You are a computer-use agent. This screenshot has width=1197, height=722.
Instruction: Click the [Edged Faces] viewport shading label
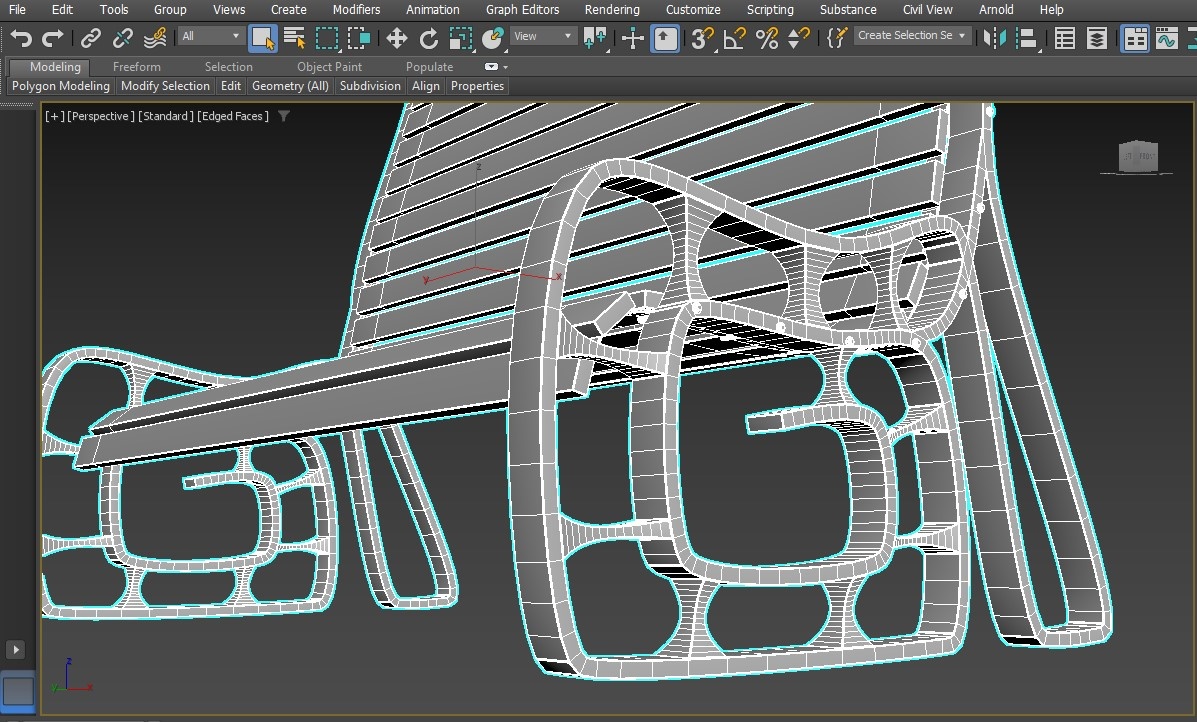[233, 116]
